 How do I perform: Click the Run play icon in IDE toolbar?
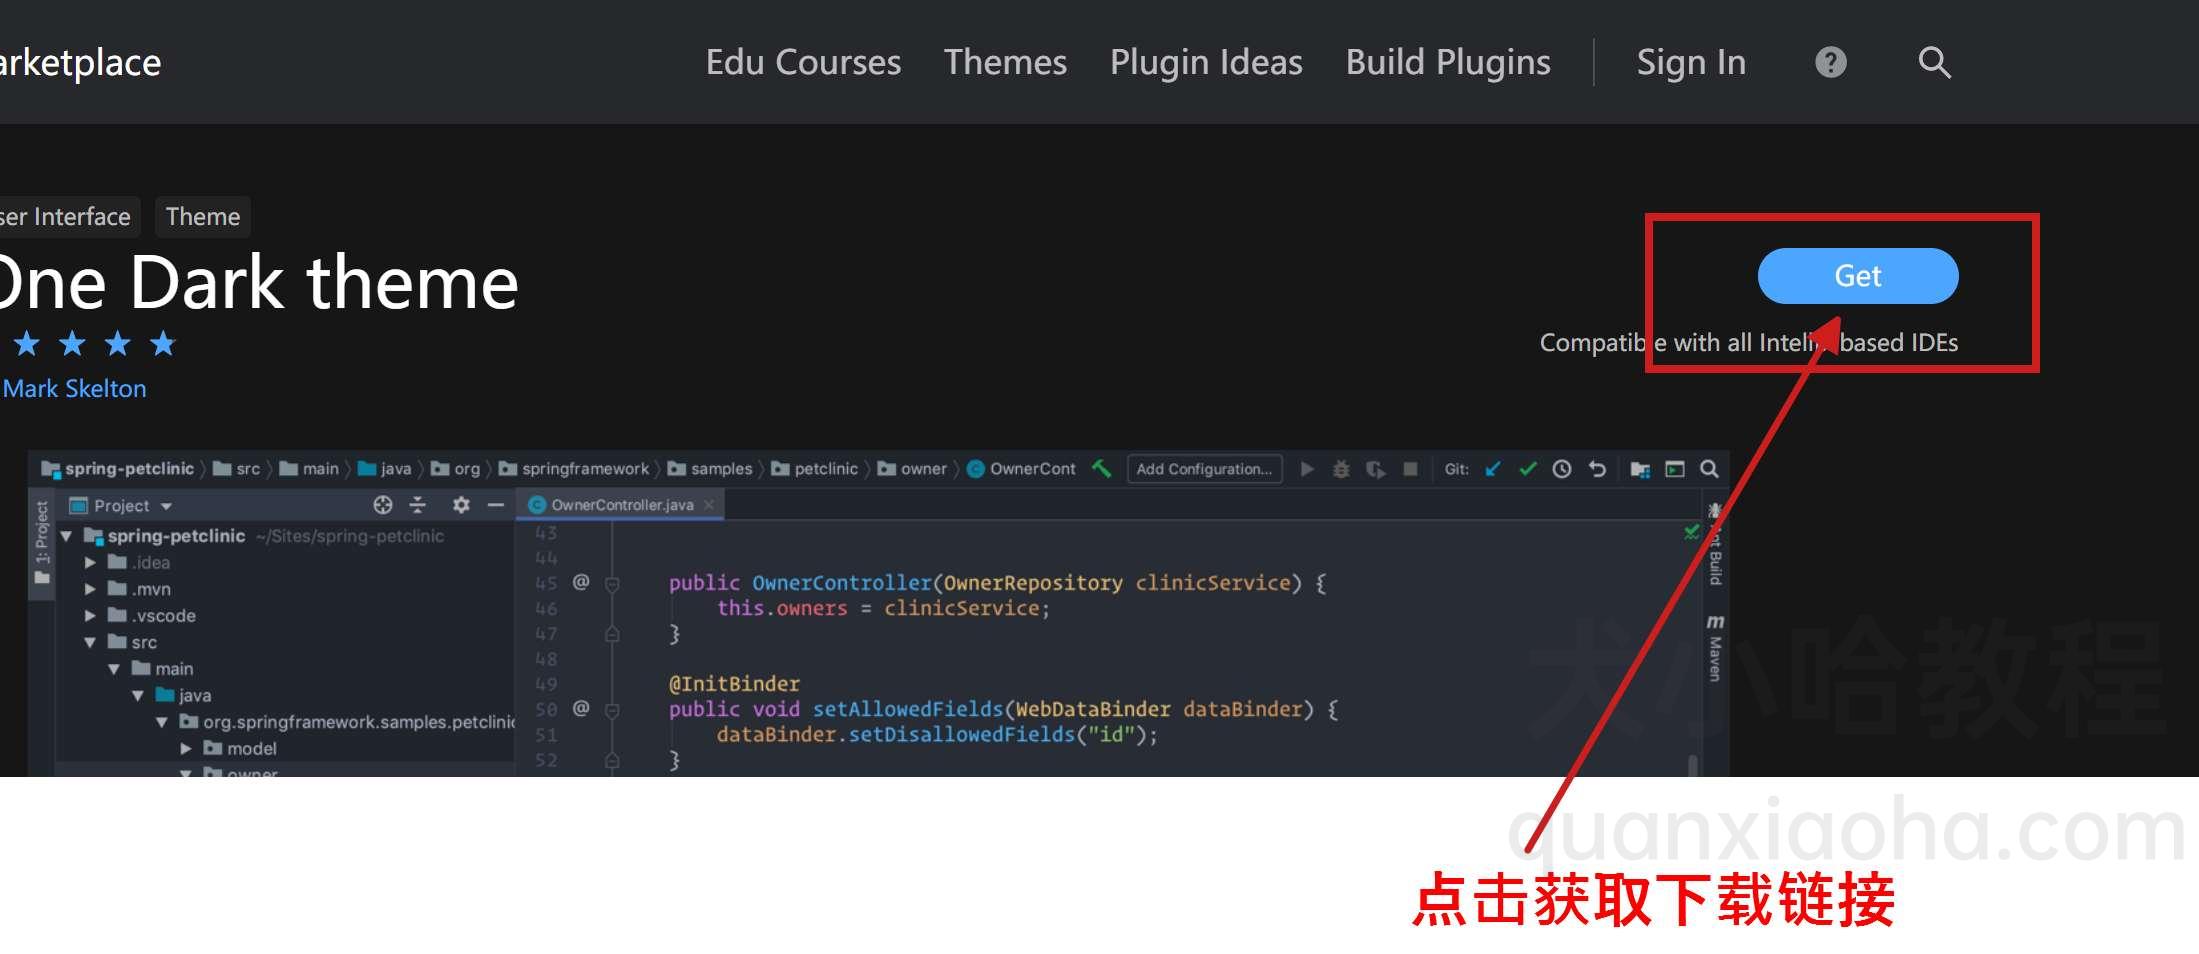[x=1307, y=469]
